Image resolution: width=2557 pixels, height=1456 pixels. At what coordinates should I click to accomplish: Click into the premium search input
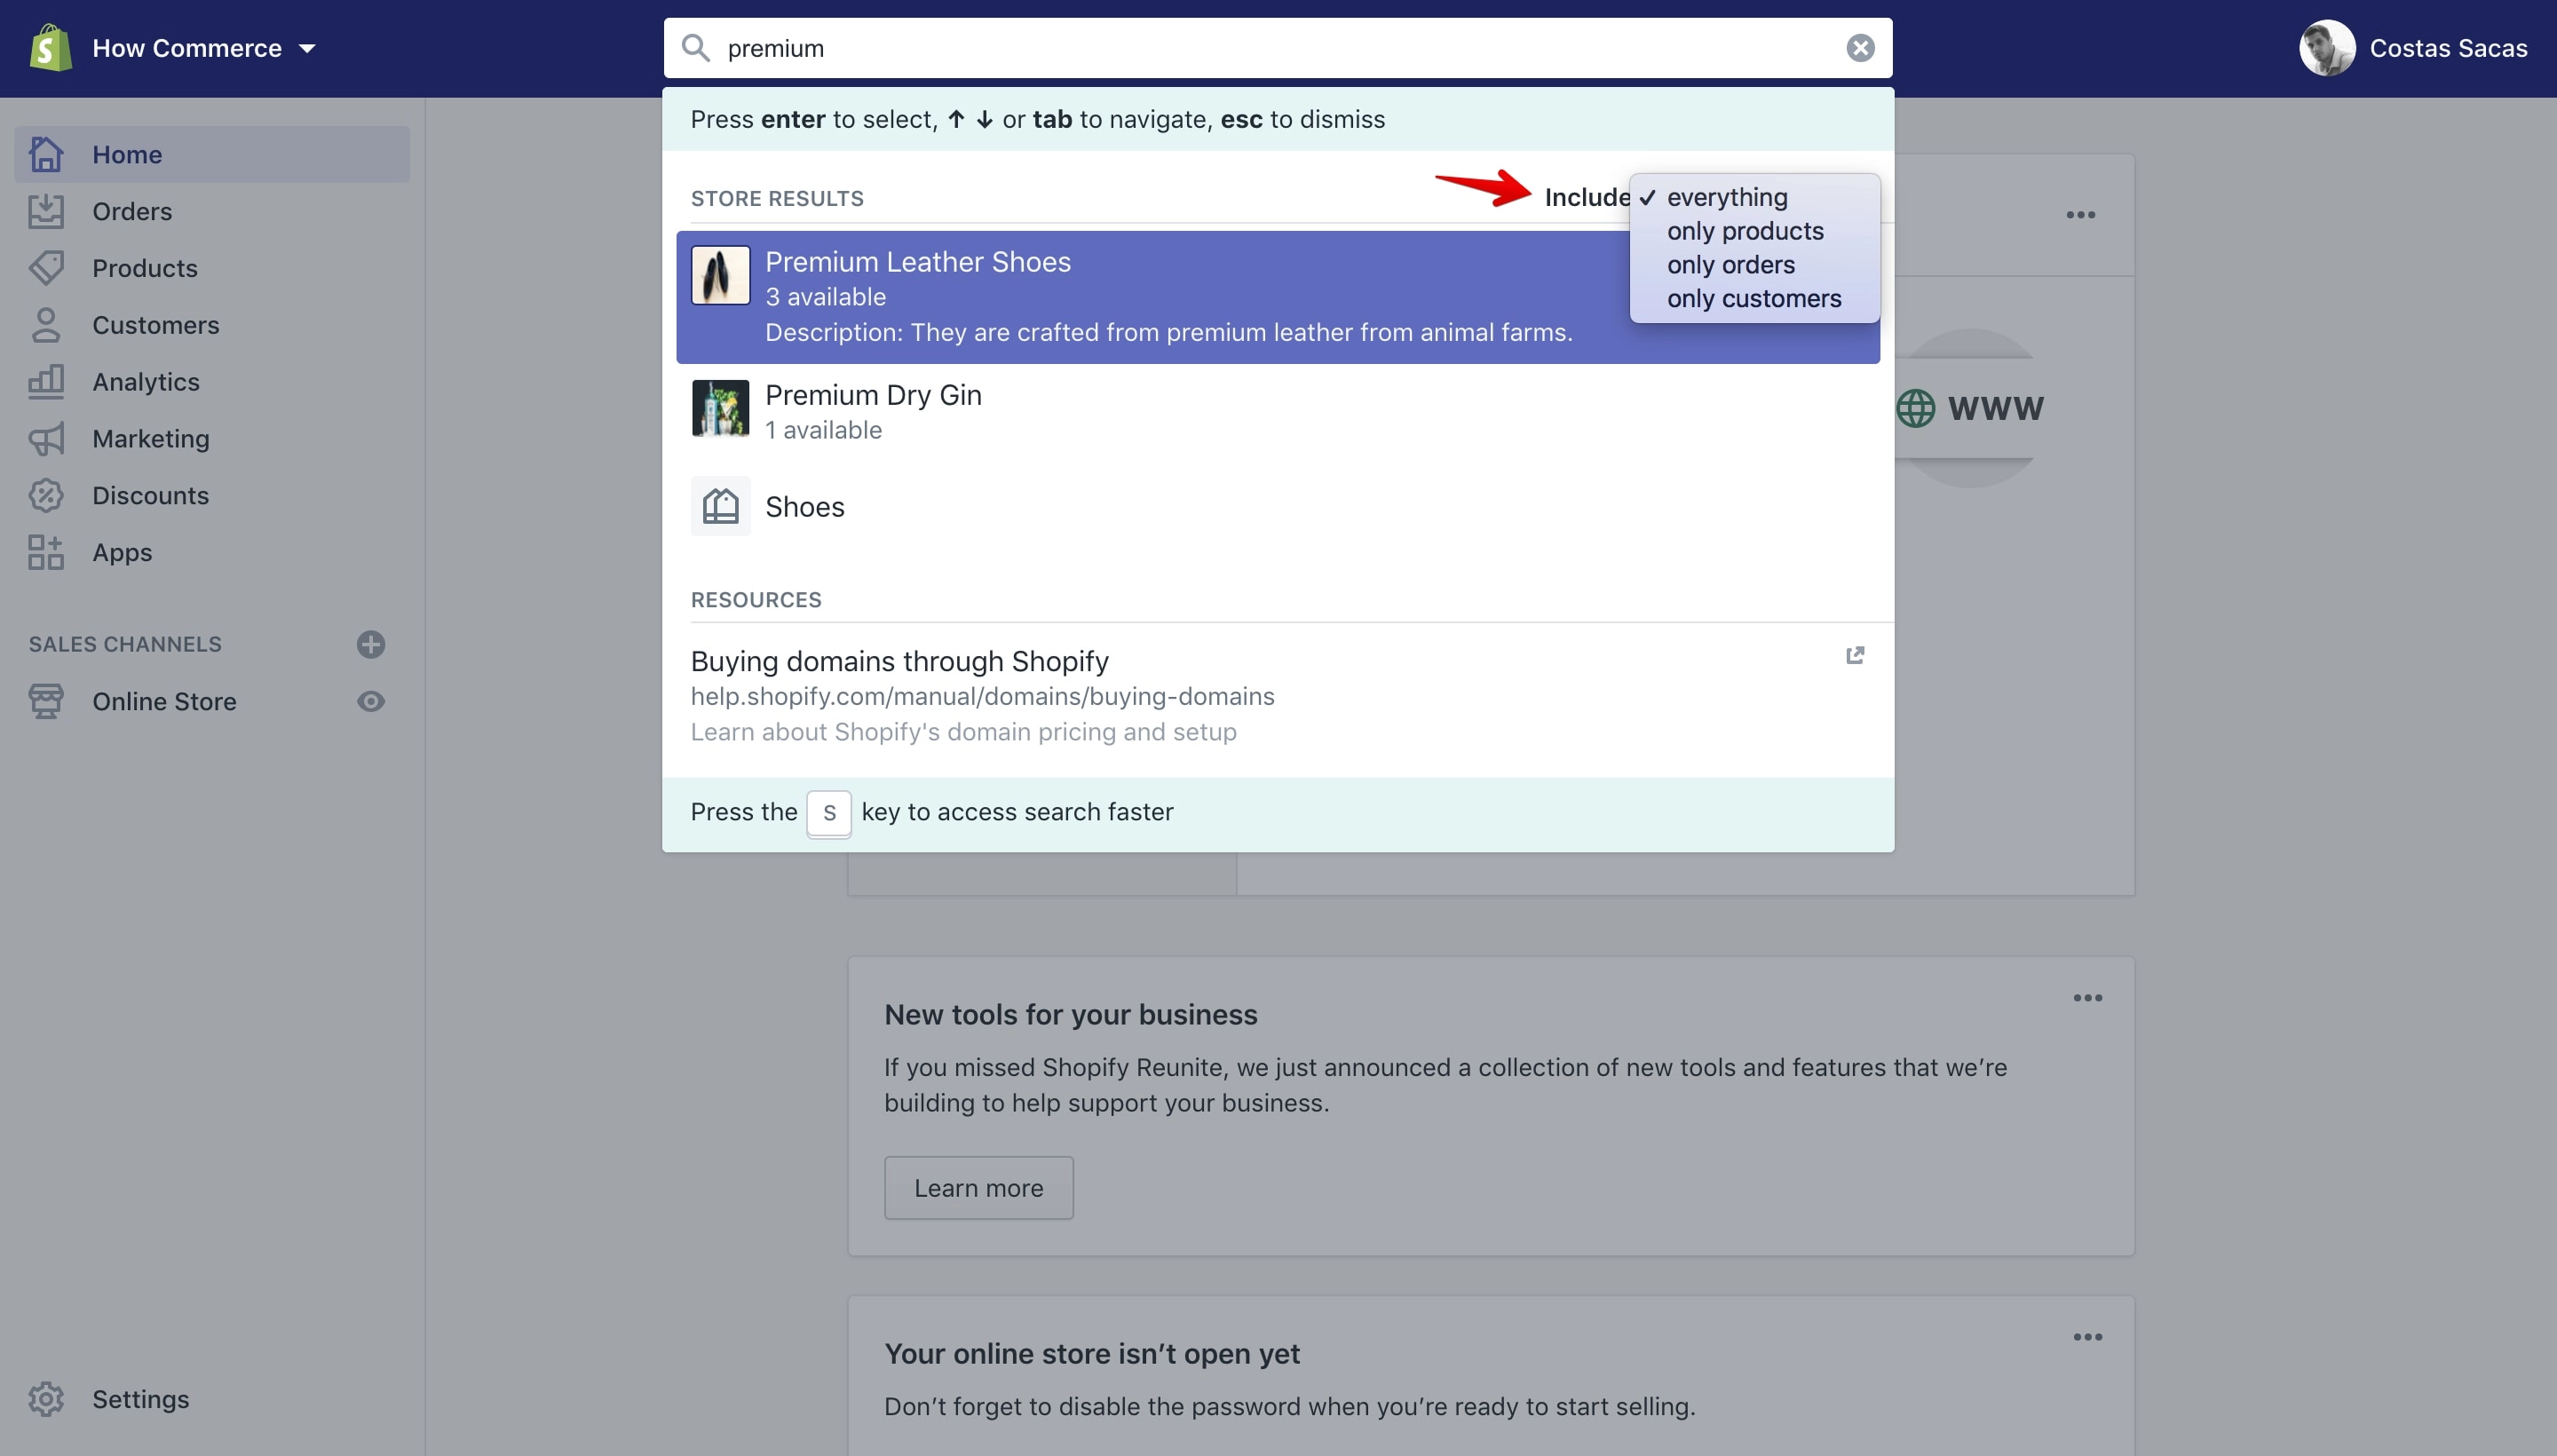[1278, 48]
